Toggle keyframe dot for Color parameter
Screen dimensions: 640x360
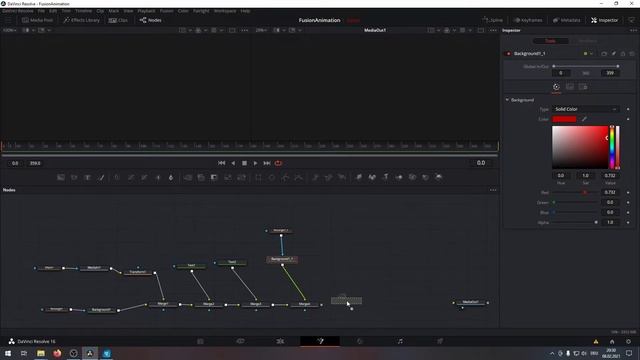pos(628,119)
